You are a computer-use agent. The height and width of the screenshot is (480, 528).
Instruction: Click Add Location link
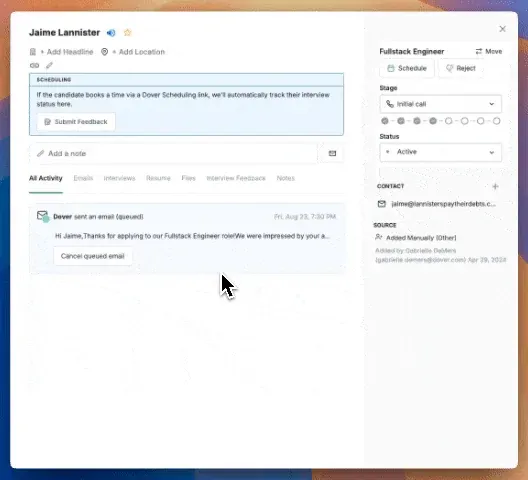tap(138, 52)
